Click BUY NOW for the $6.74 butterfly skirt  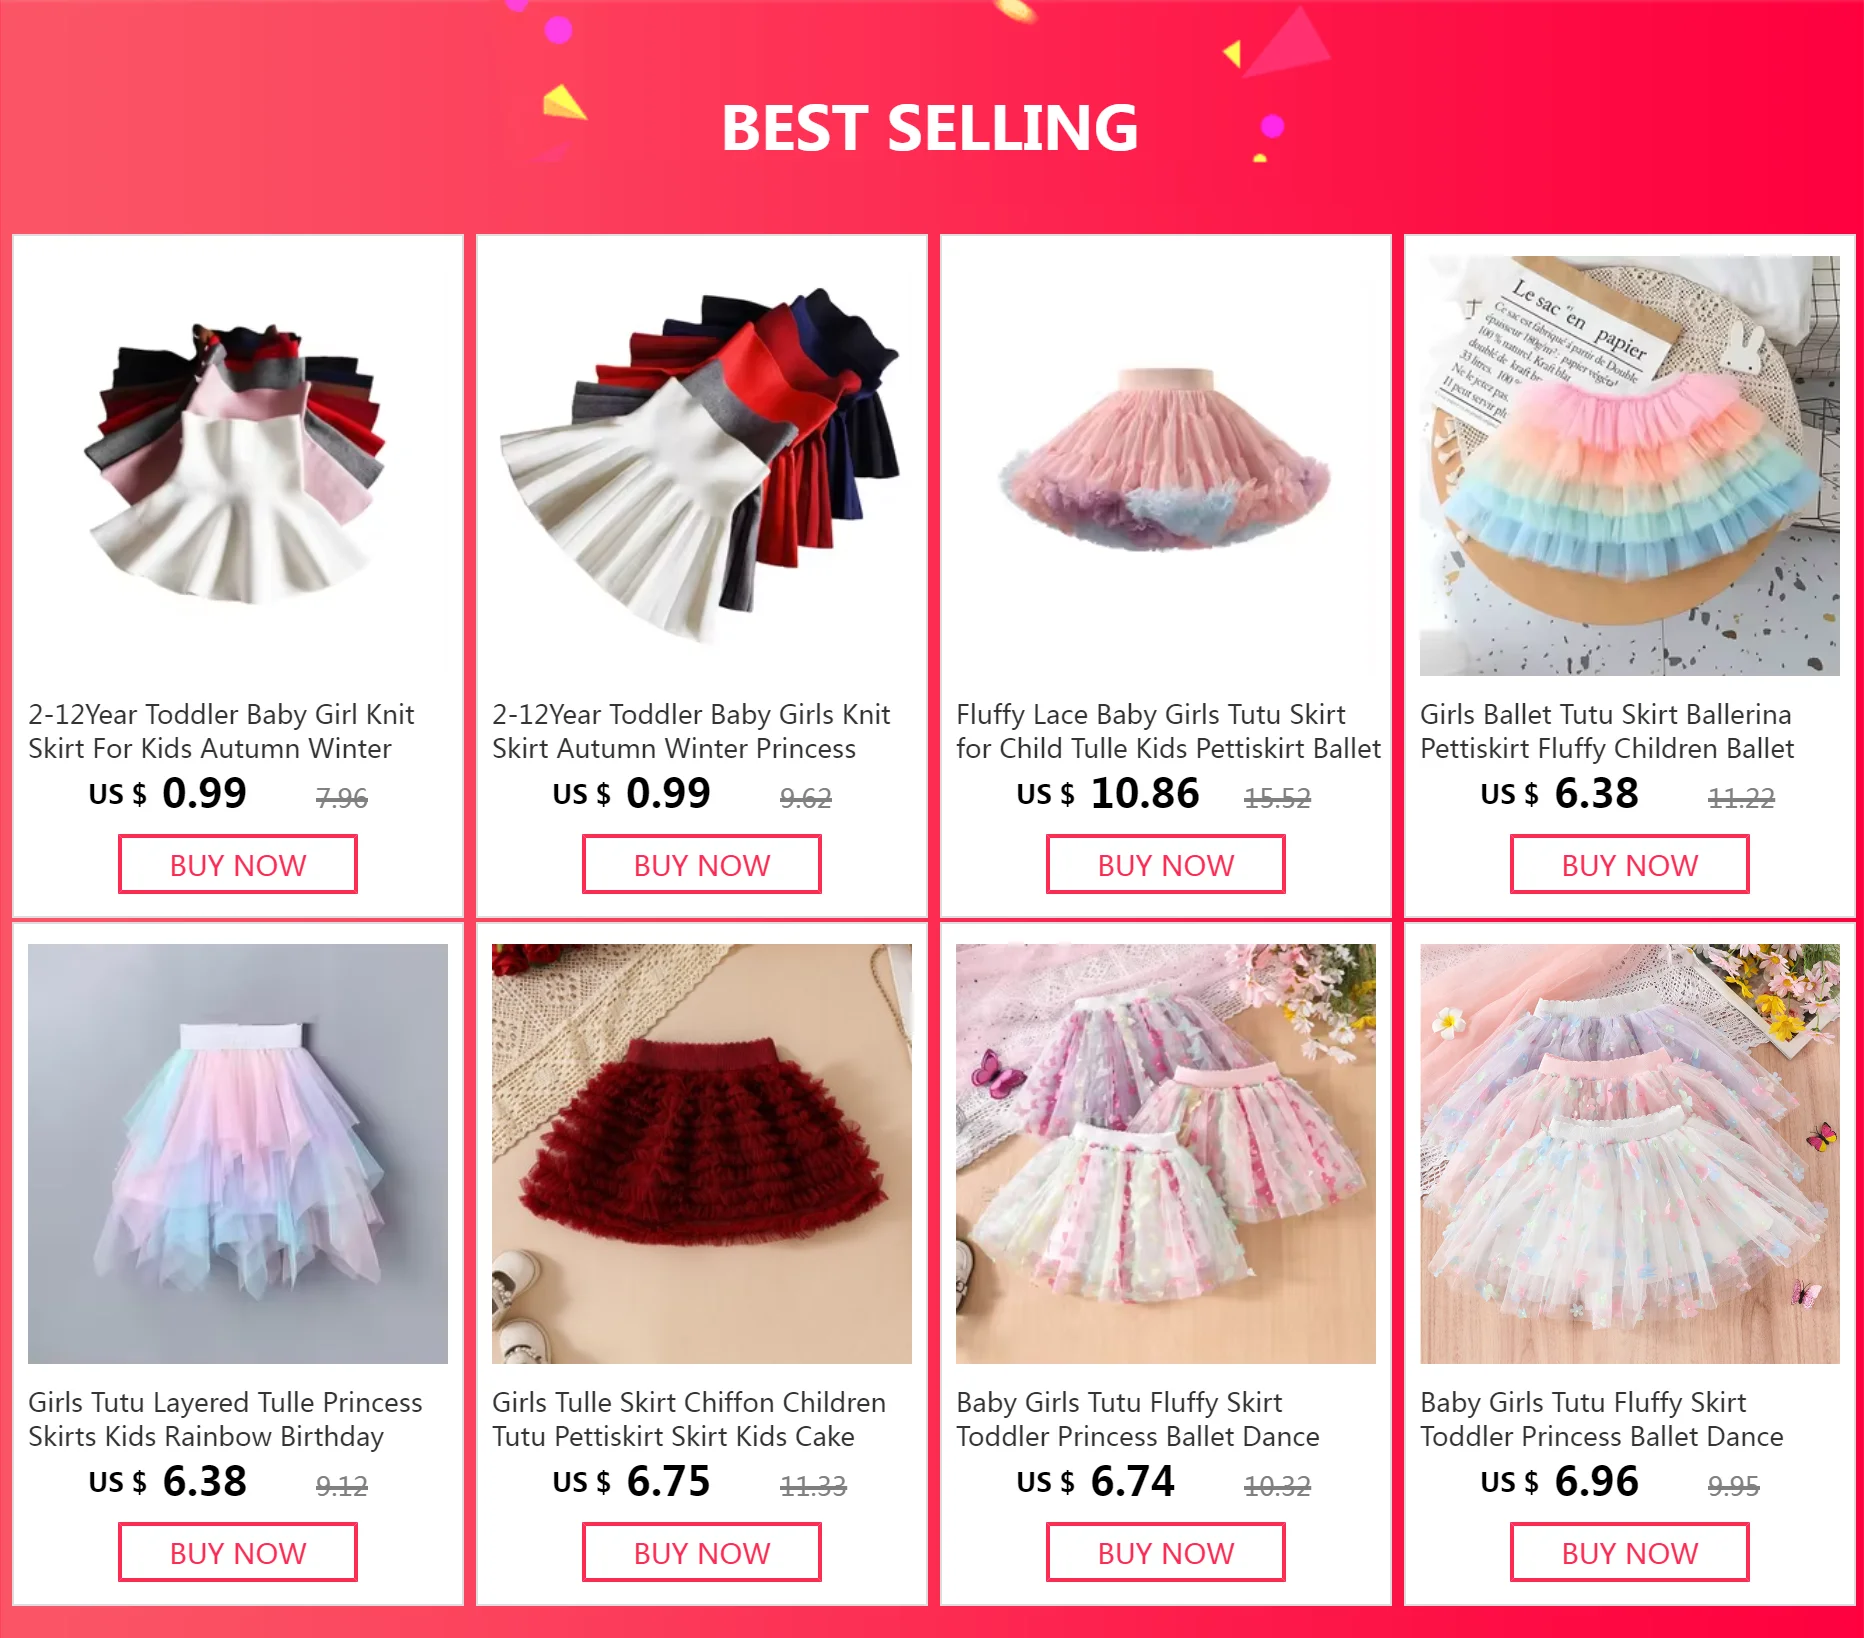pyautogui.click(x=1165, y=1553)
